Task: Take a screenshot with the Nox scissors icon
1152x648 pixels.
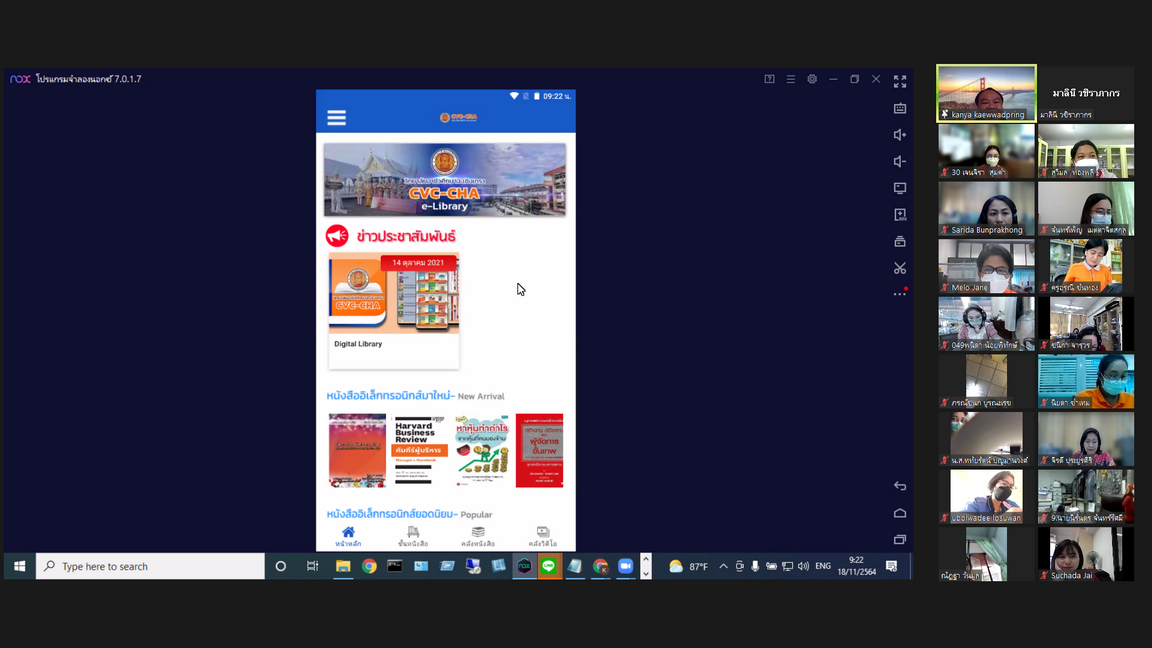Action: pos(900,268)
